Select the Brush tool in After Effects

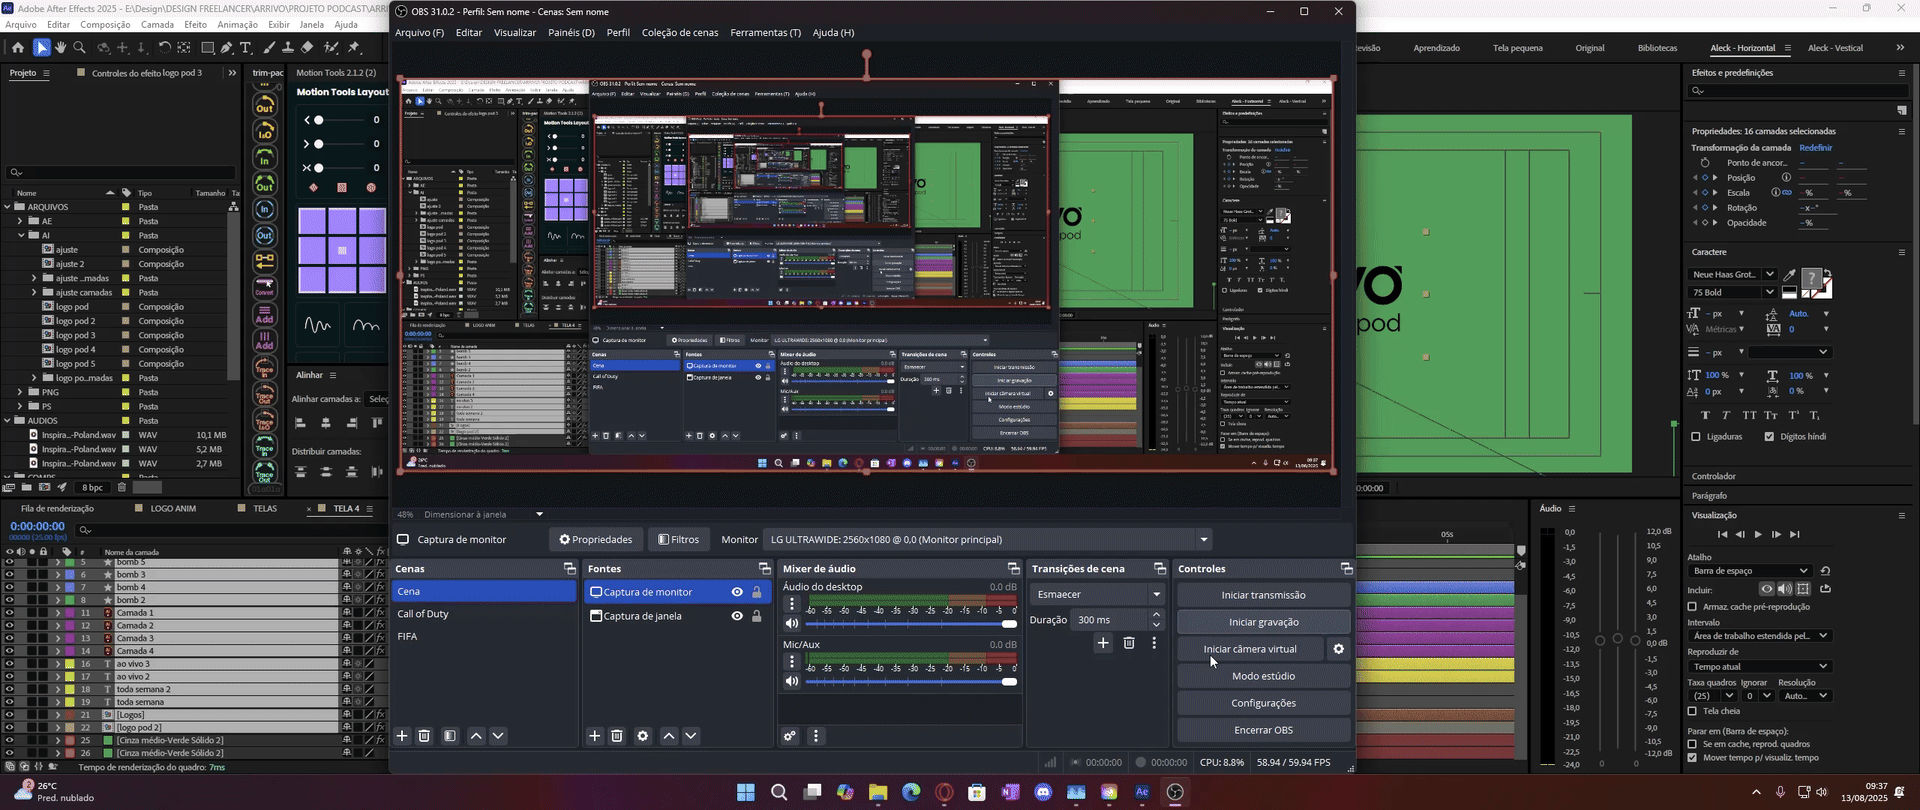tap(269, 47)
